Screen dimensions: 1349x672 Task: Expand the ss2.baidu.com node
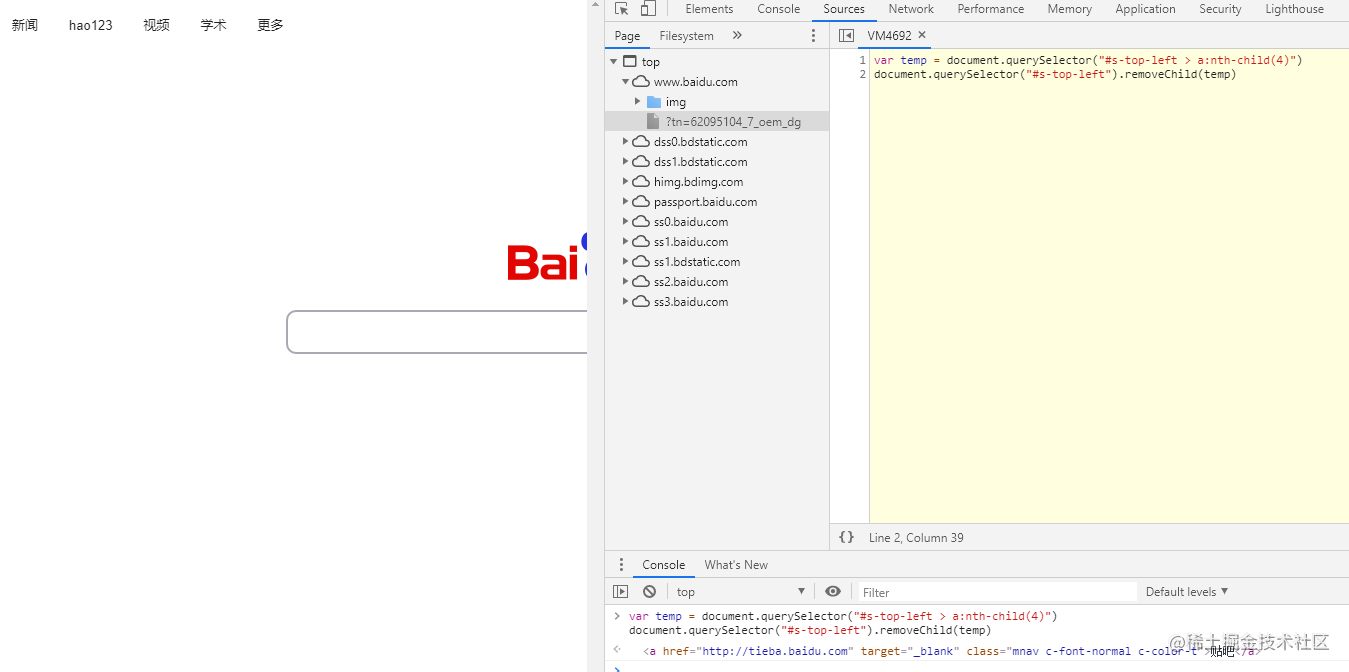(x=626, y=282)
